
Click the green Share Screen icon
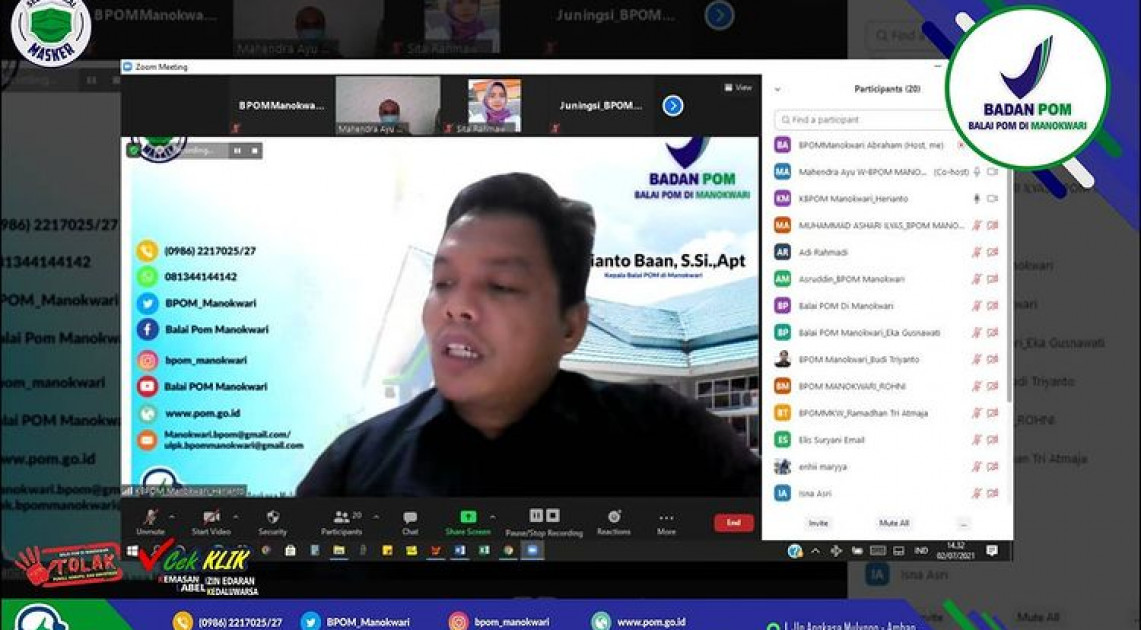pyautogui.click(x=468, y=517)
